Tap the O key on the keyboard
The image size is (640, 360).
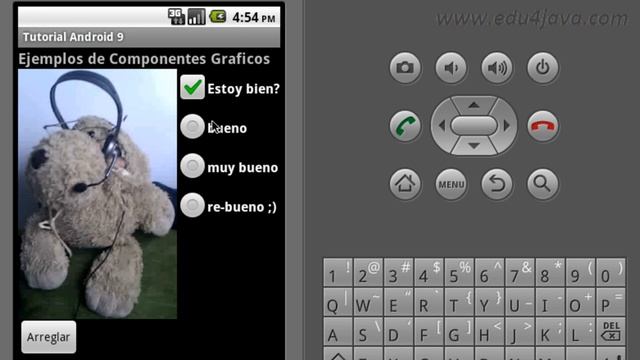coord(581,302)
